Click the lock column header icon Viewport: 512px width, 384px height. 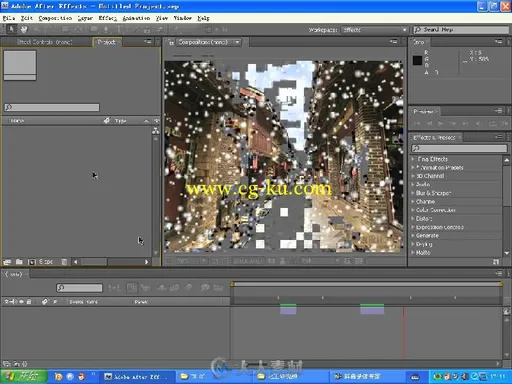[x=29, y=302]
